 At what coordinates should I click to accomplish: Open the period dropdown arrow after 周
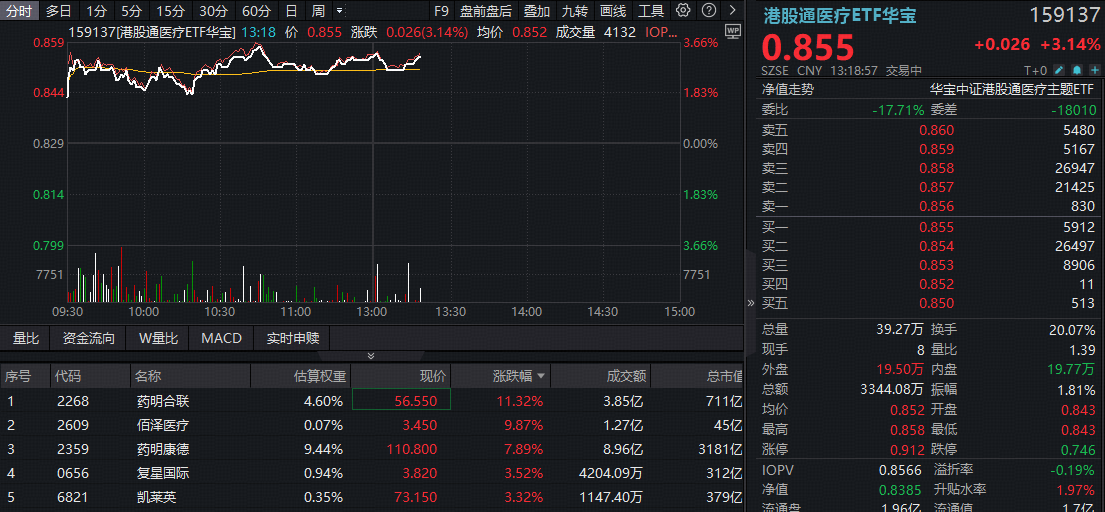coord(340,11)
